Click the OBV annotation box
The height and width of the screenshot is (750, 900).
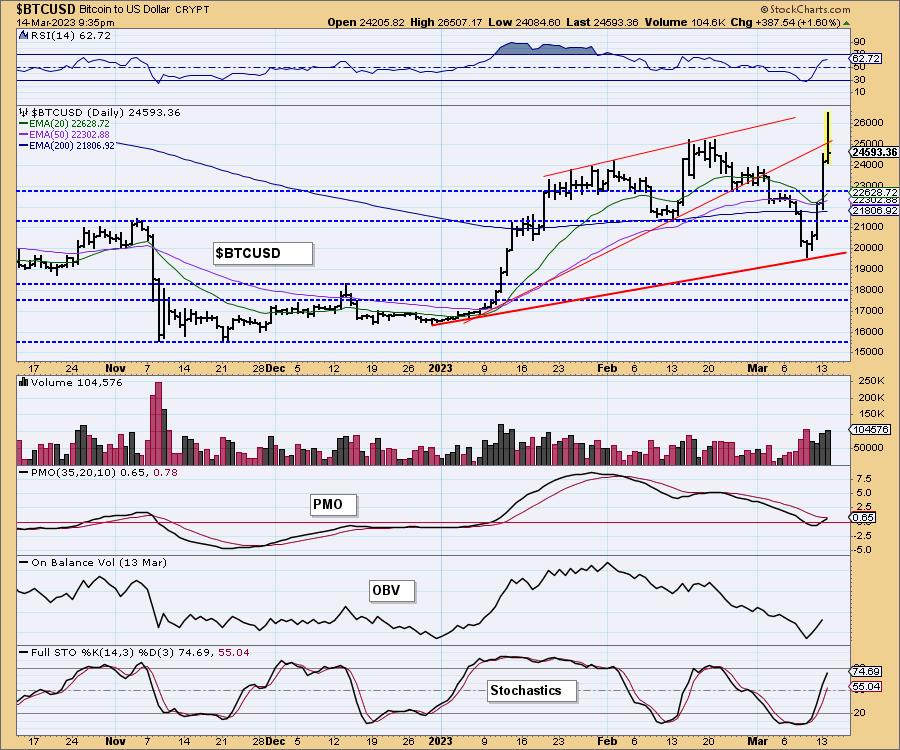click(x=391, y=590)
